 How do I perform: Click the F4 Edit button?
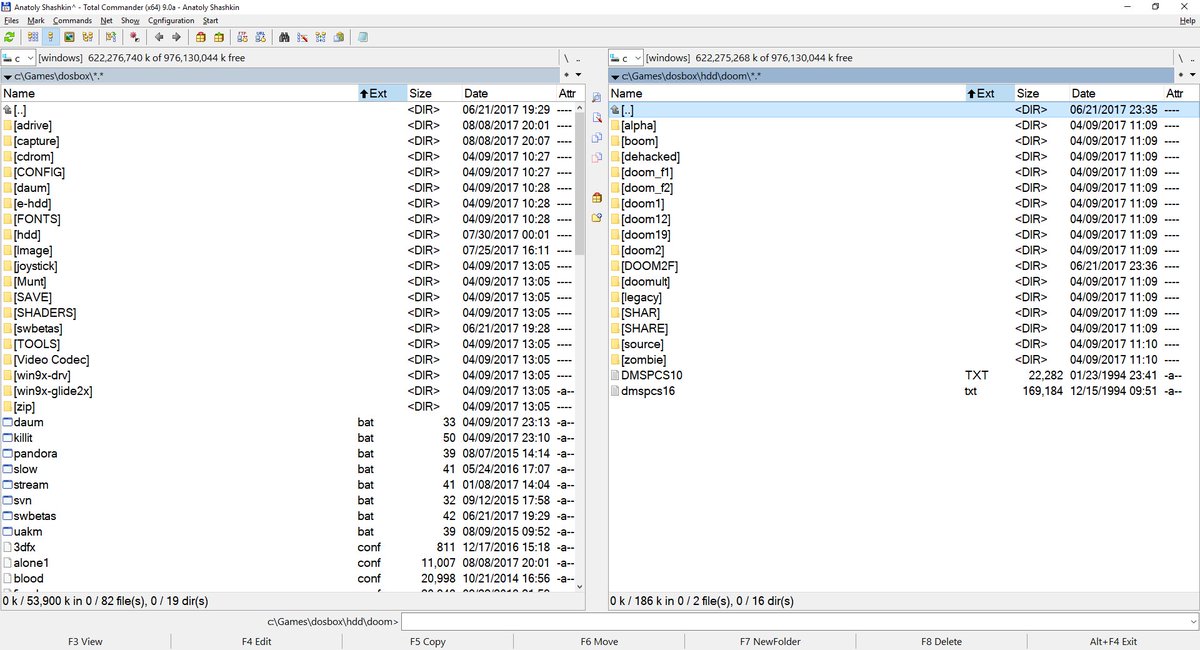click(x=256, y=641)
